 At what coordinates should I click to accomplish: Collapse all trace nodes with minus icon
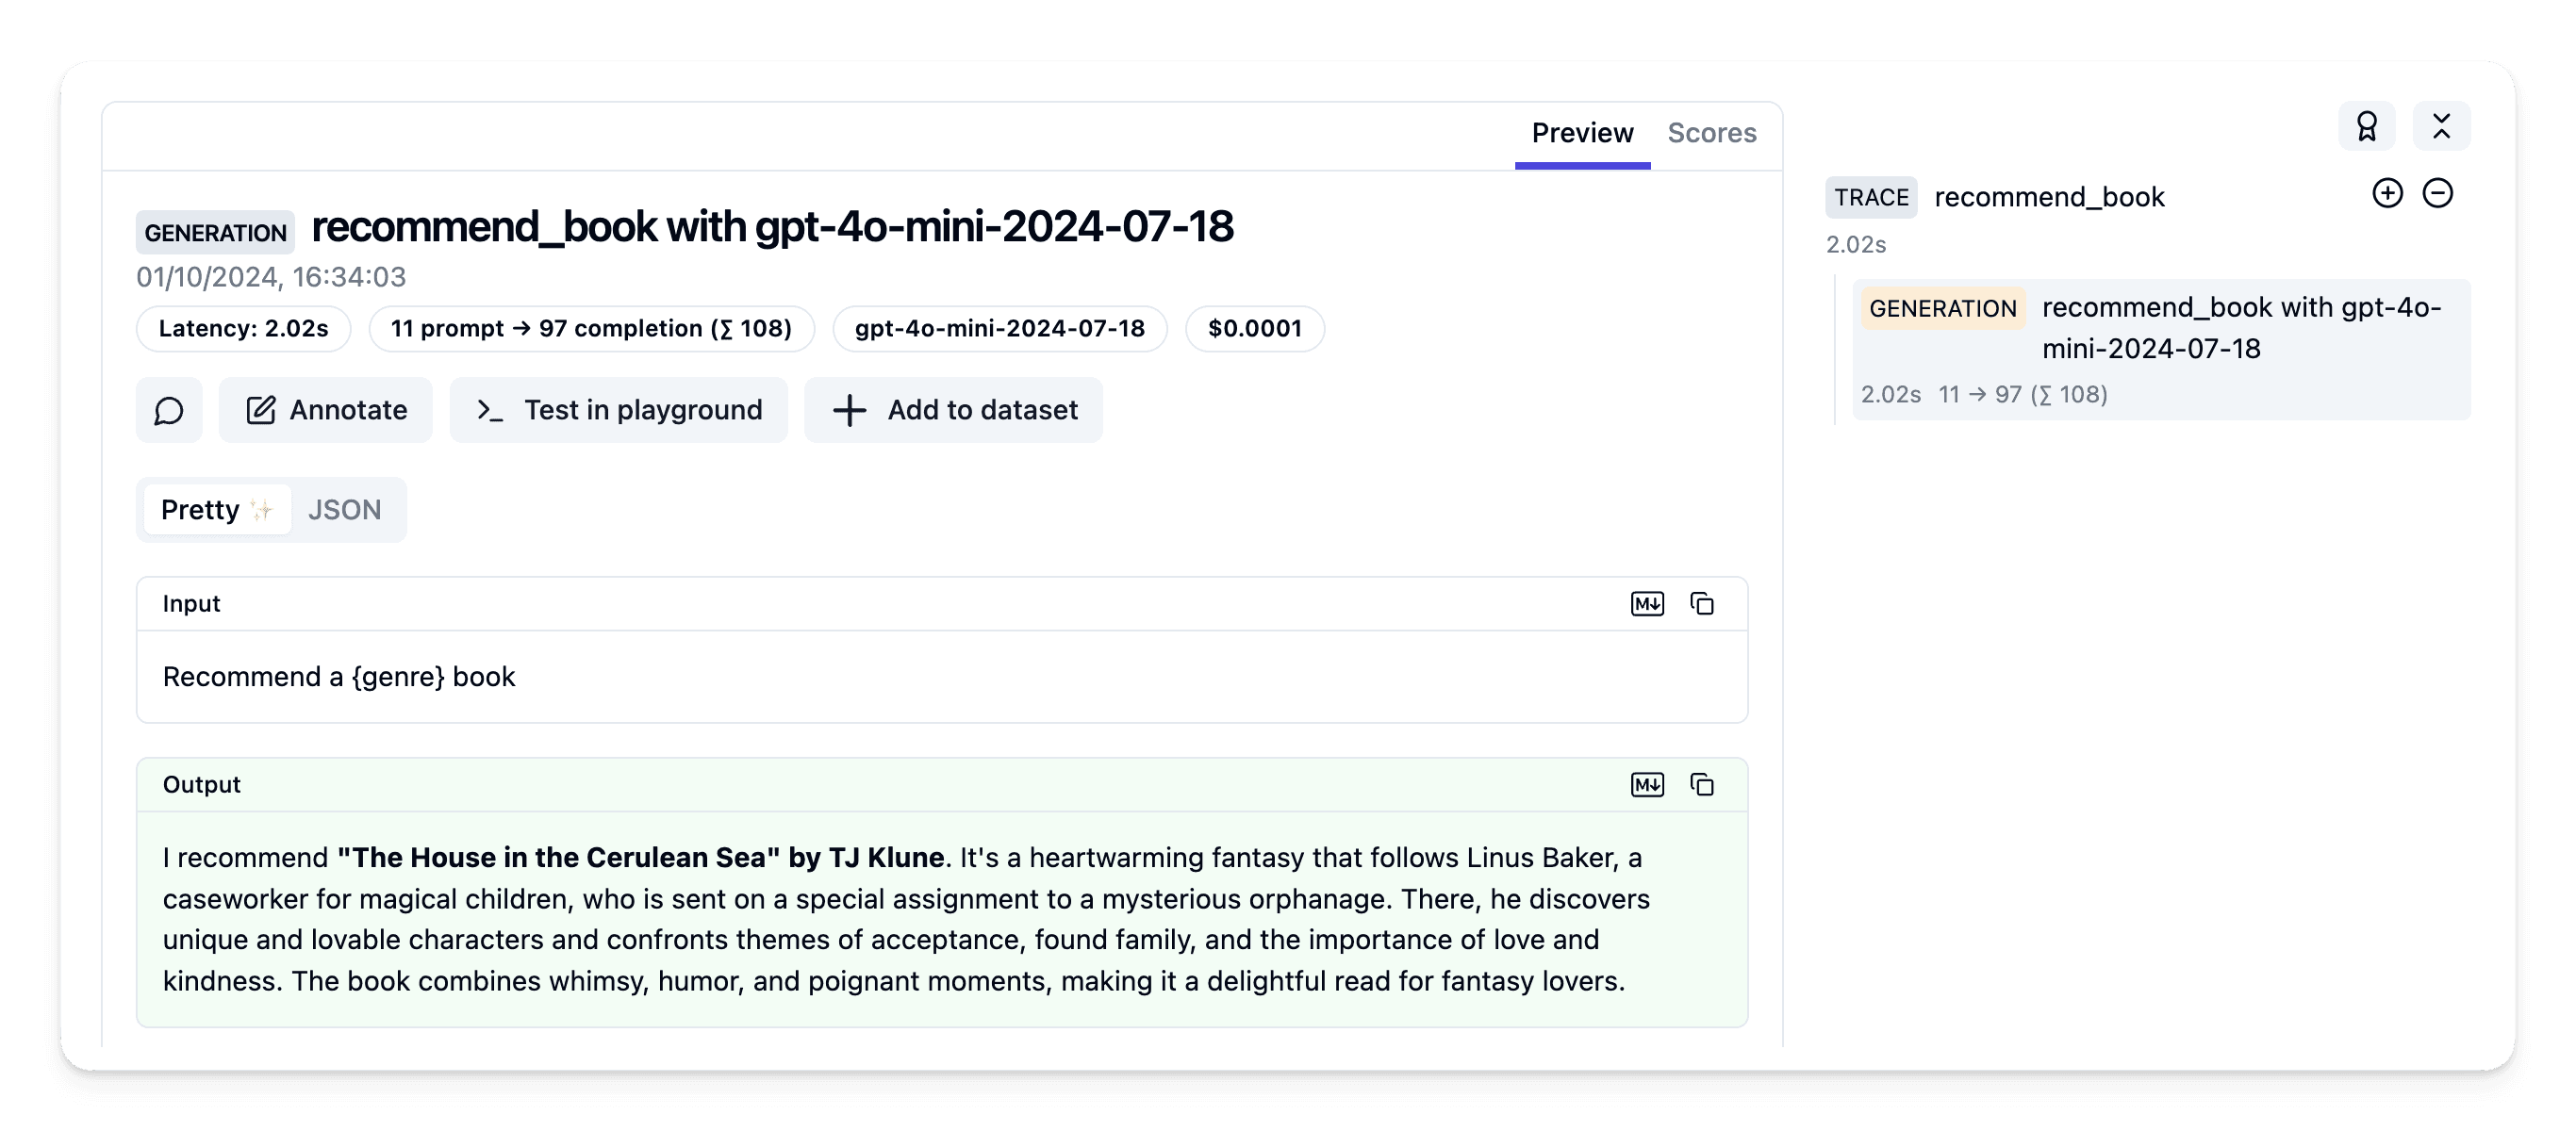(x=2437, y=194)
